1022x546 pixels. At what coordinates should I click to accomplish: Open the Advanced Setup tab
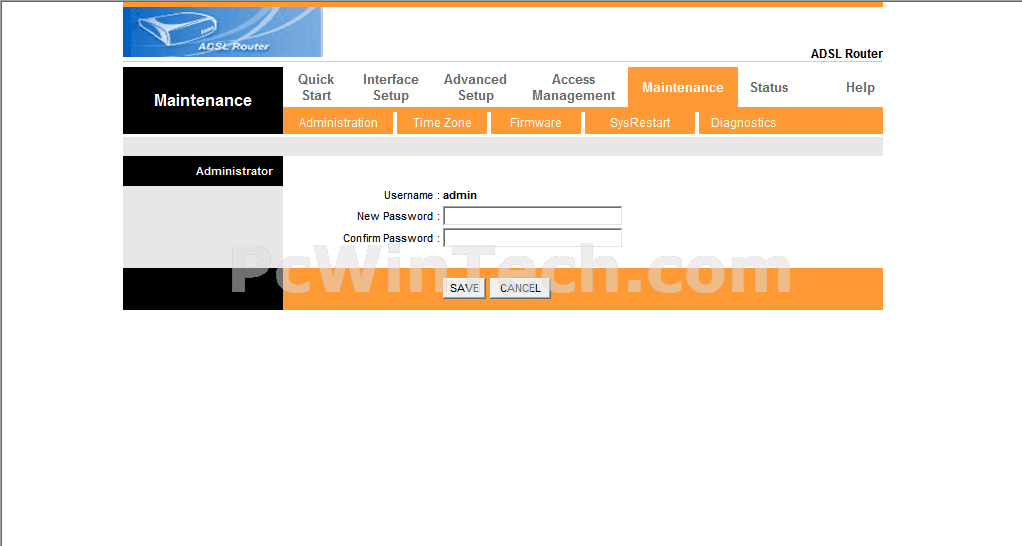tap(475, 87)
